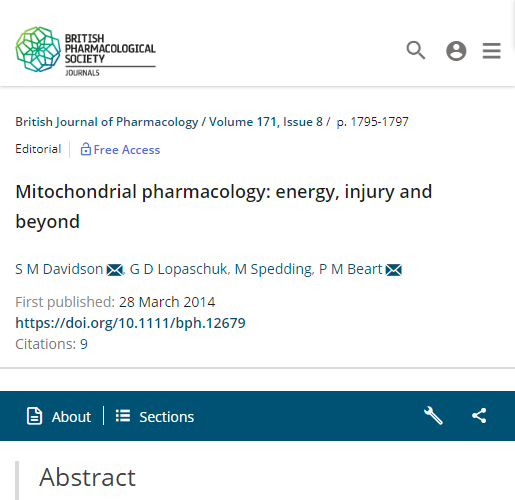Open the hamburger menu icon
This screenshot has height=500, width=515.
coord(491,51)
